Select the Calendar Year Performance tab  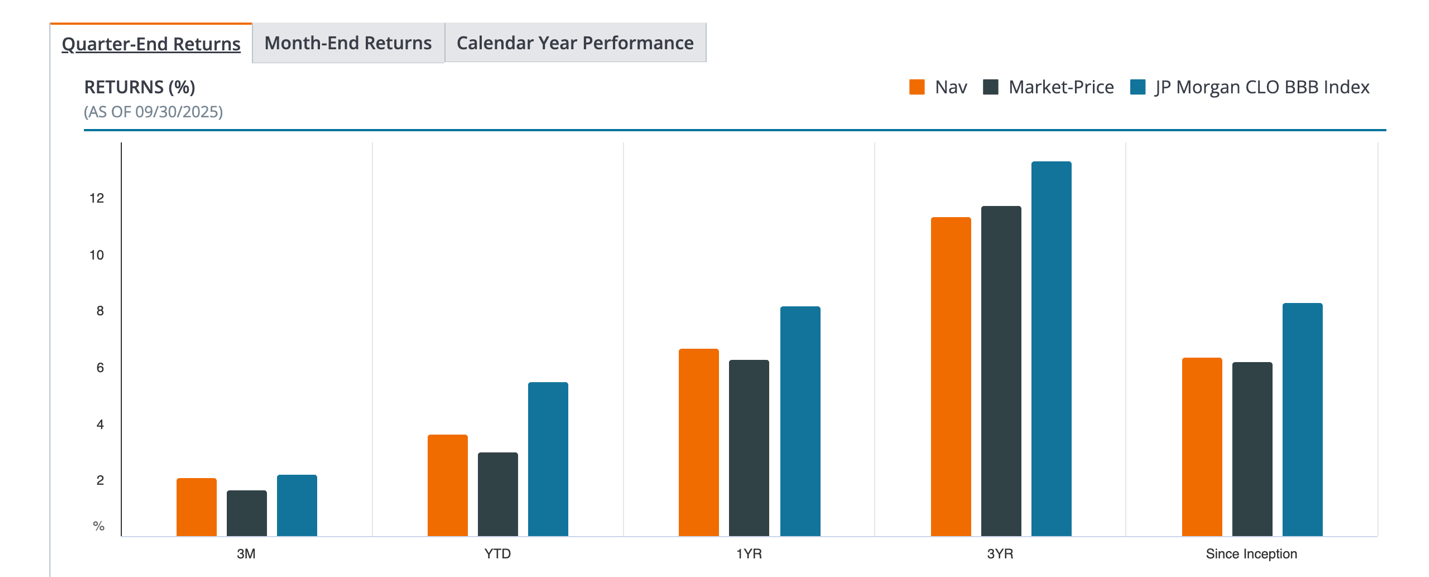click(x=575, y=44)
